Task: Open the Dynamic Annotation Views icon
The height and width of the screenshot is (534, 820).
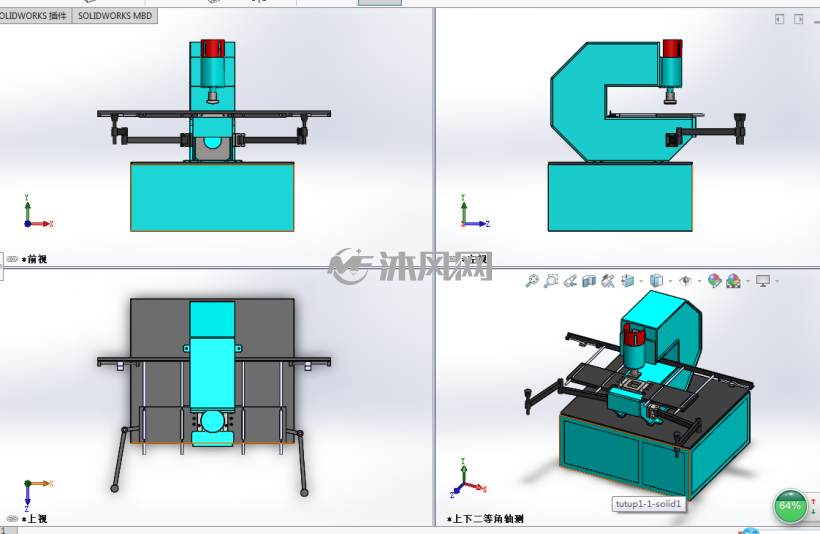Action: (608, 281)
